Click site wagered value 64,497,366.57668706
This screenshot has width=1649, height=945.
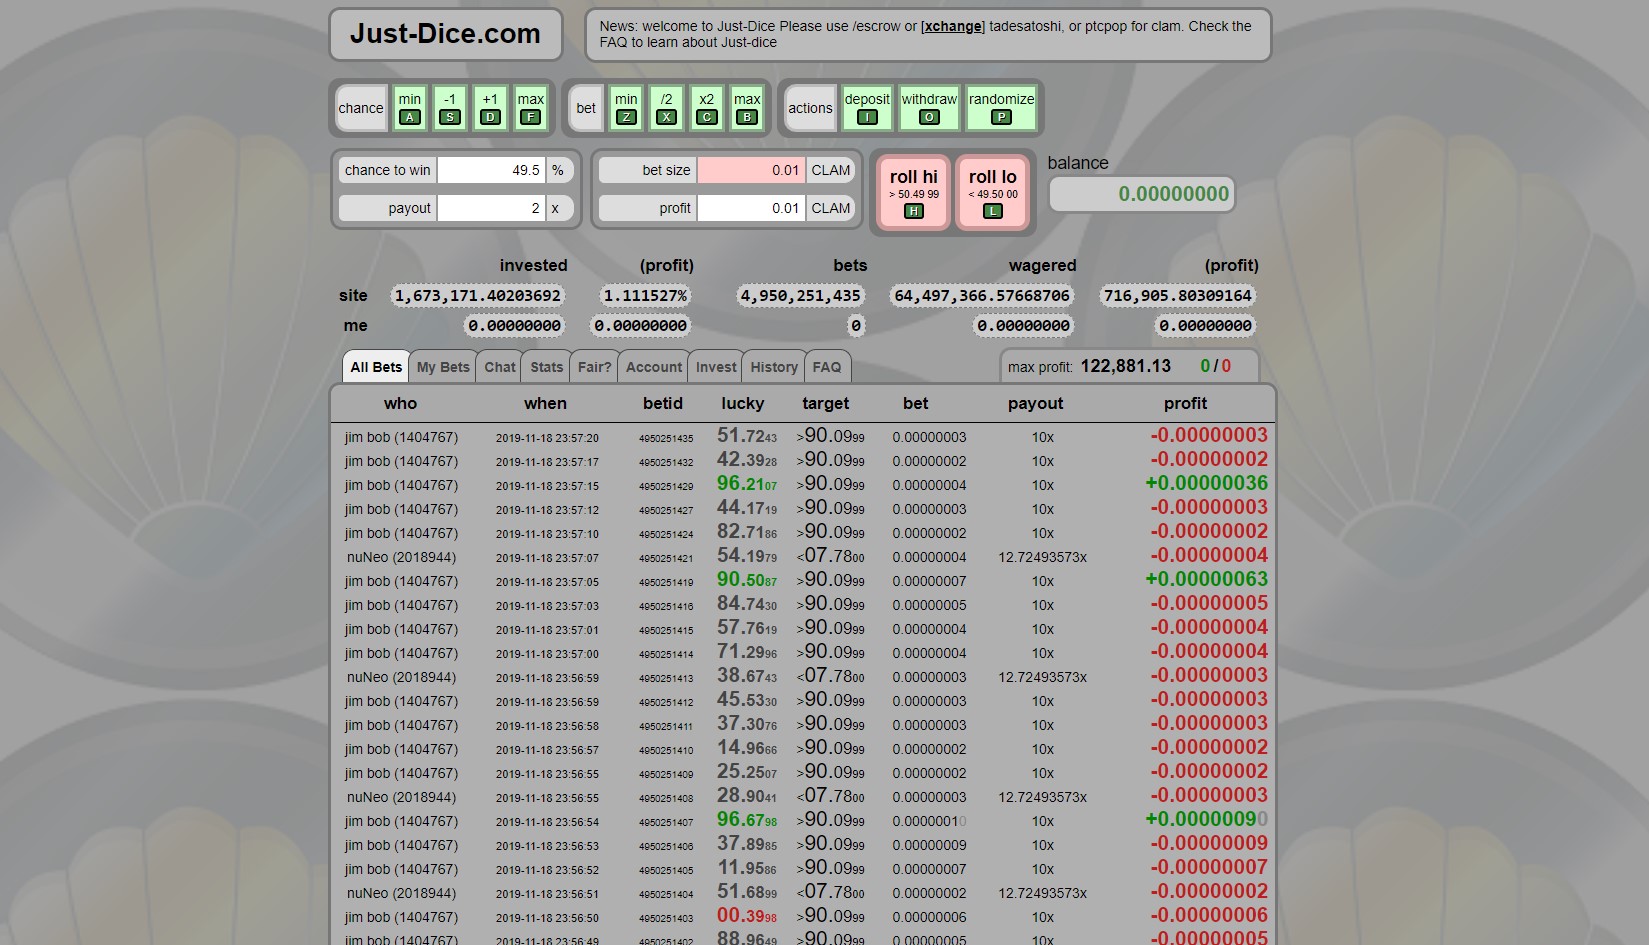(x=982, y=296)
